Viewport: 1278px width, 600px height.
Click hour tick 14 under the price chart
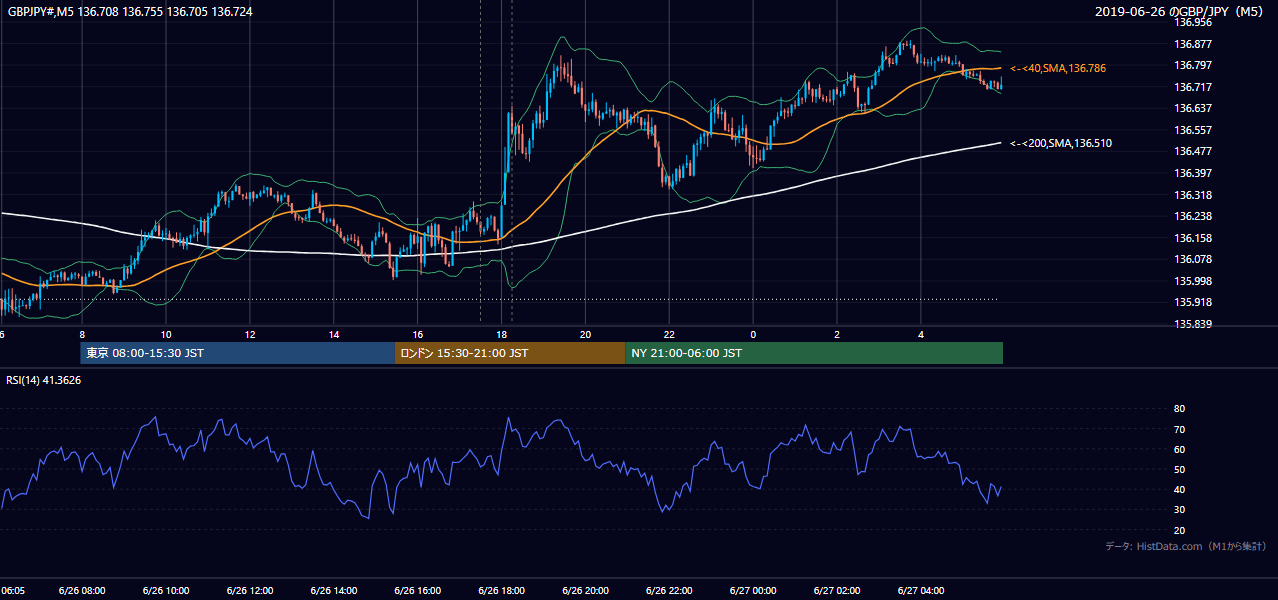pyautogui.click(x=334, y=334)
